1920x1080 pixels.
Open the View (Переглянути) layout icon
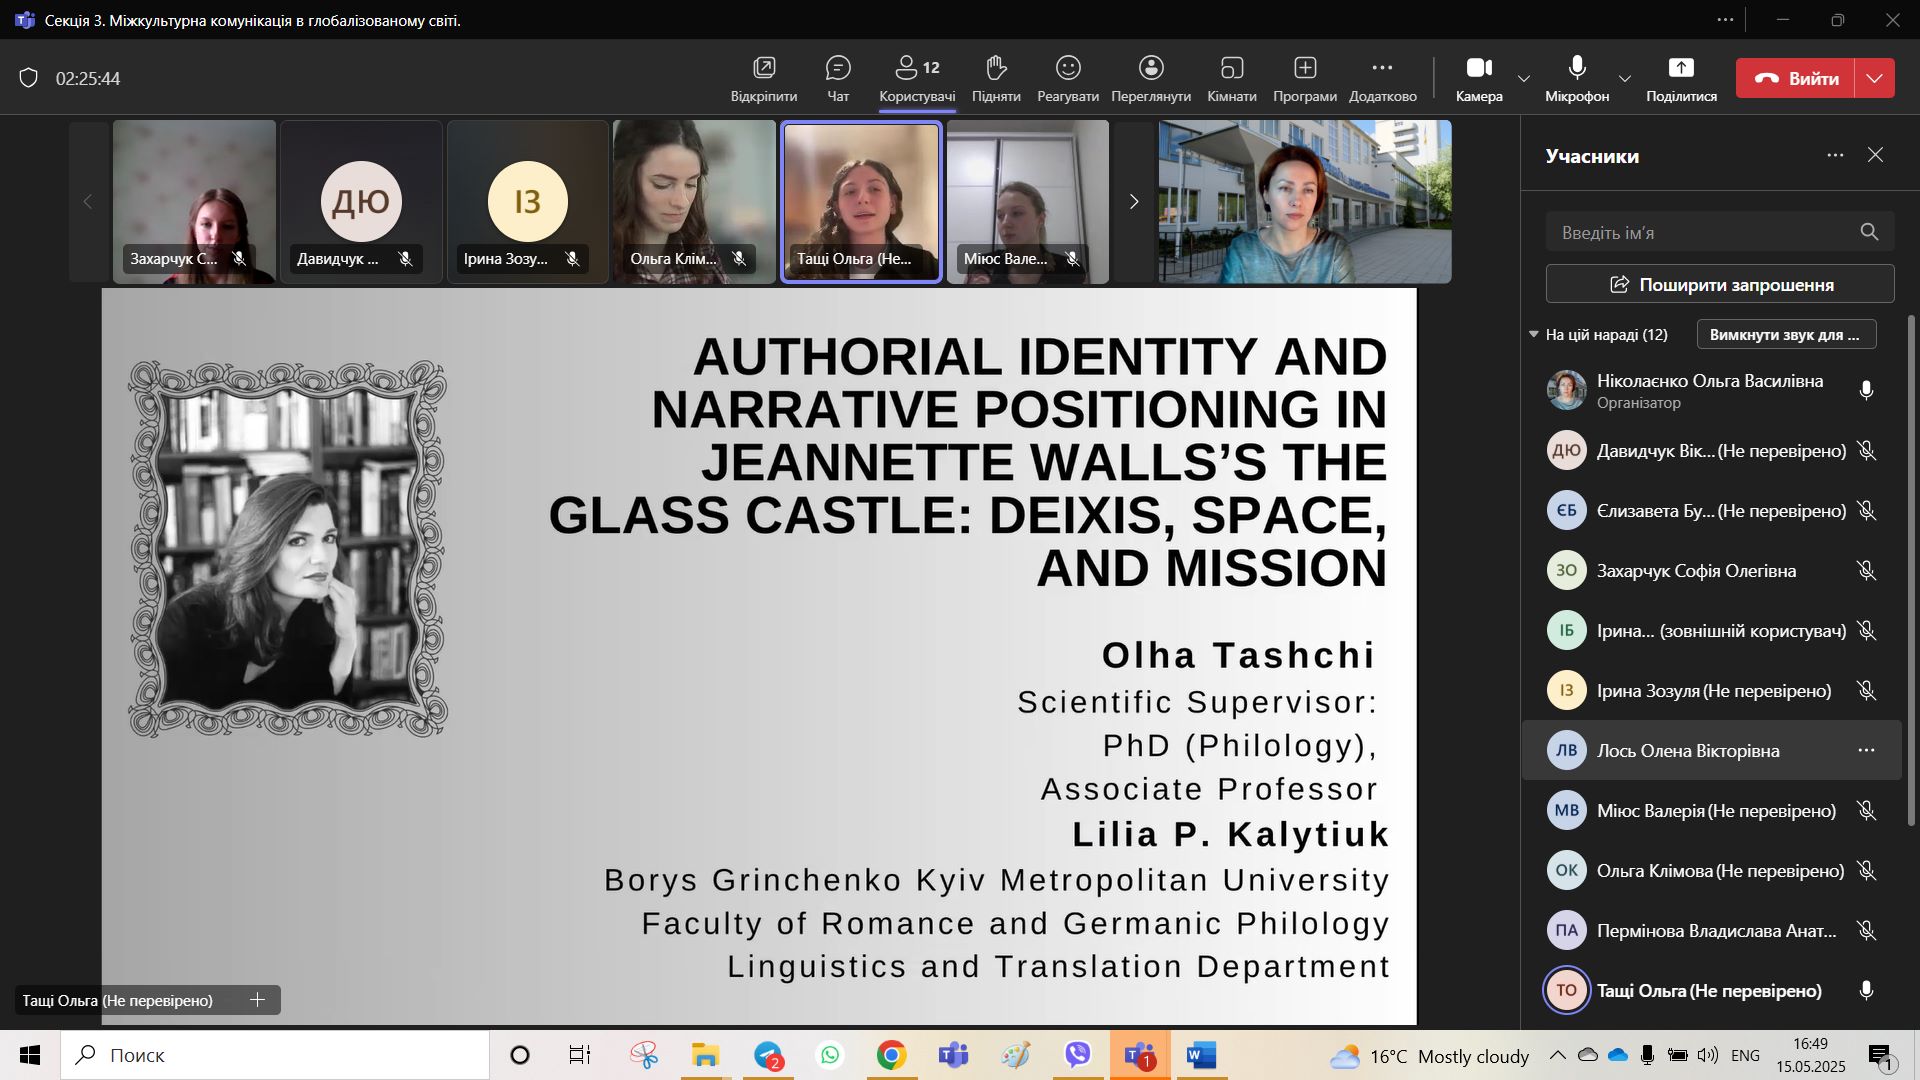pyautogui.click(x=1150, y=69)
